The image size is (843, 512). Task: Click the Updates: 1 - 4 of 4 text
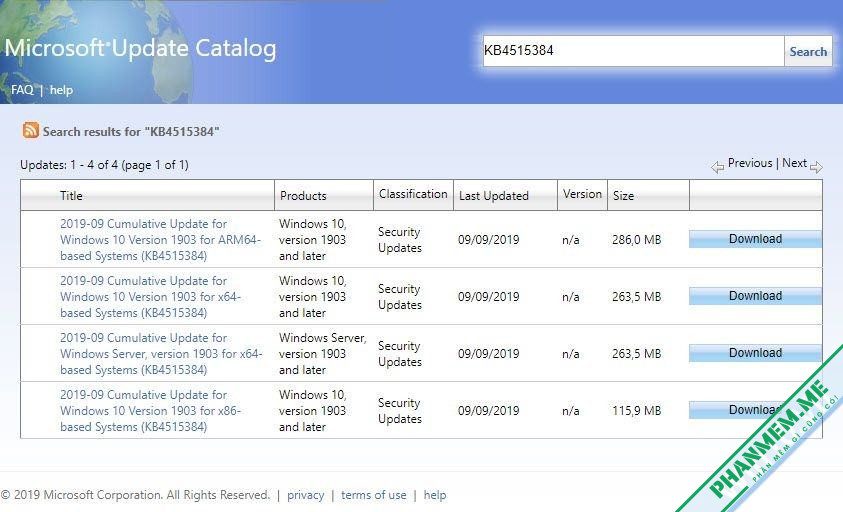tap(104, 165)
